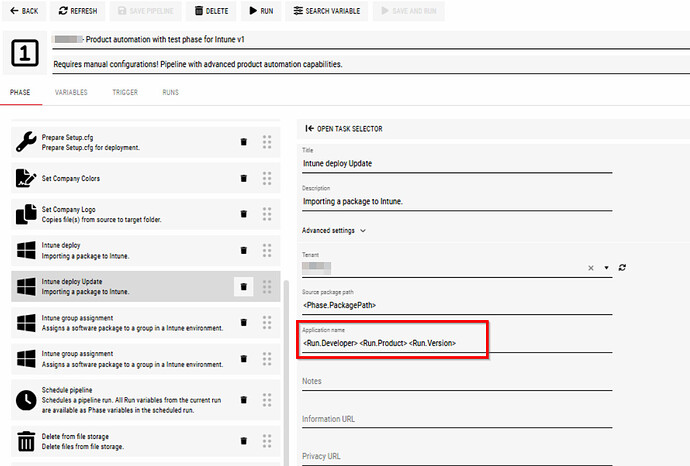The width and height of the screenshot is (690, 466).
Task: Select the Intune deploy task
Action: (x=120, y=250)
